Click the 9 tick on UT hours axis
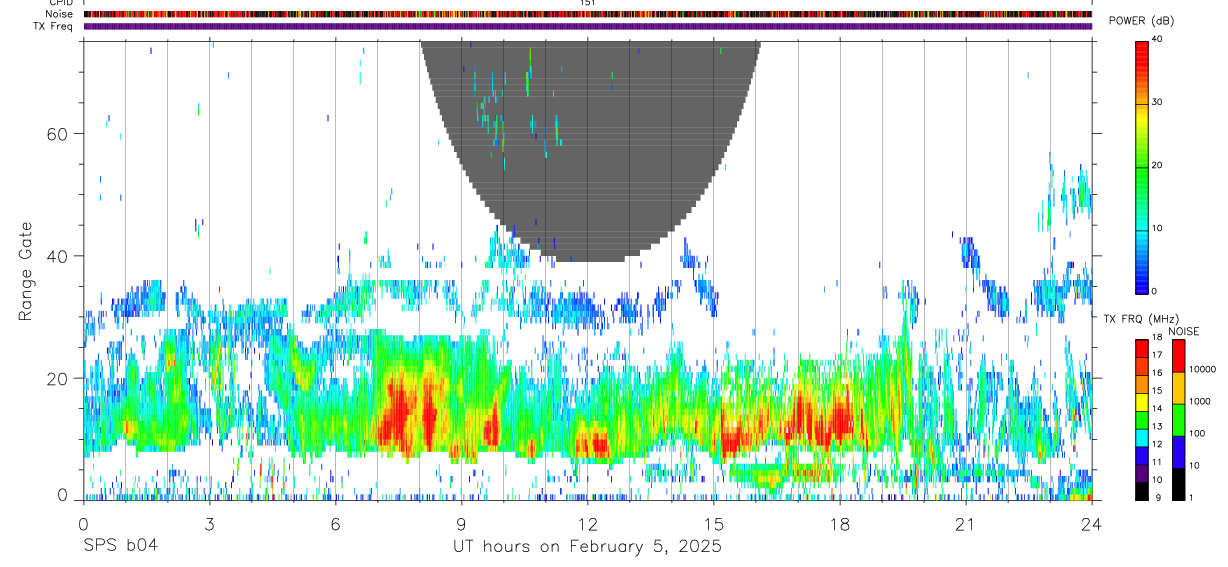This screenshot has width=1228, height=567. 461,524
